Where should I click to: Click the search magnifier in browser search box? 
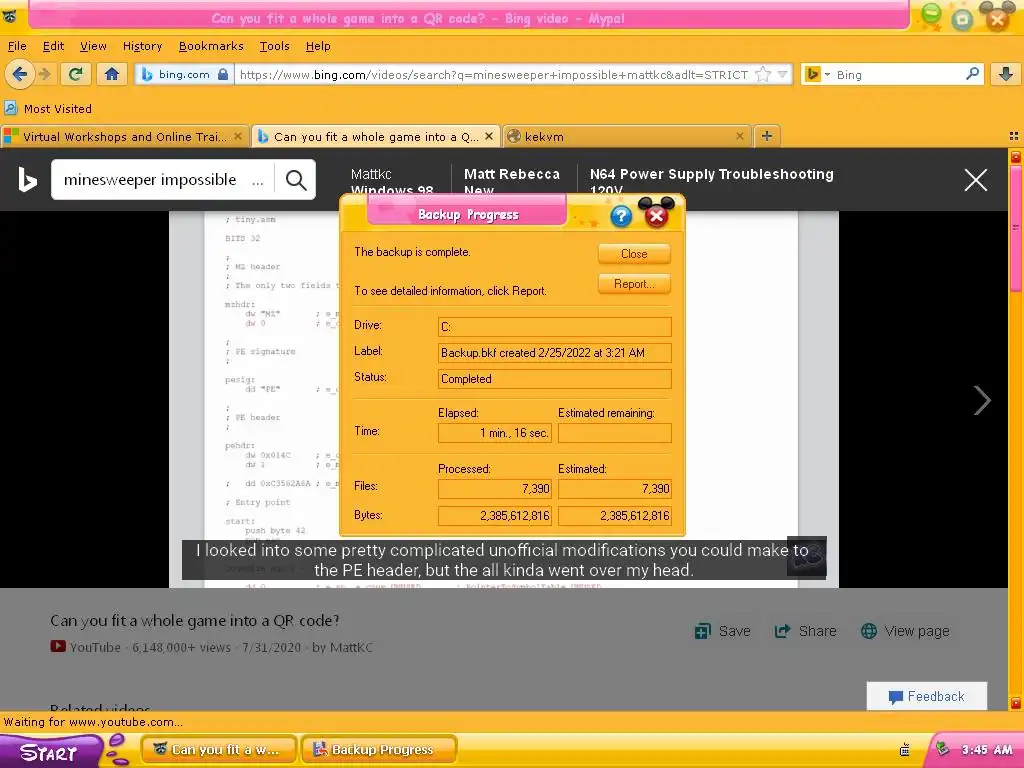[972, 74]
